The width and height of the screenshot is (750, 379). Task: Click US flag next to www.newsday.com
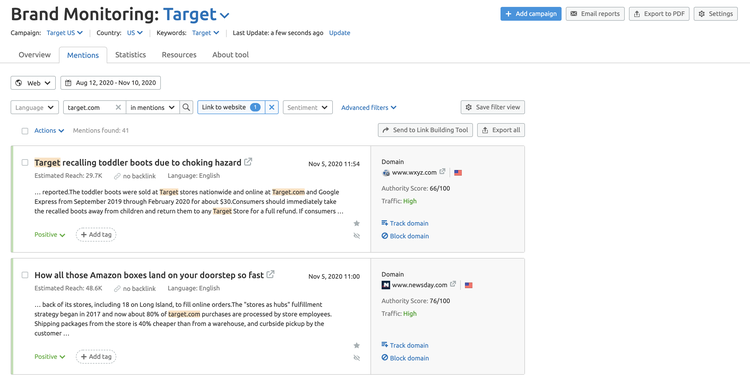[468, 285]
